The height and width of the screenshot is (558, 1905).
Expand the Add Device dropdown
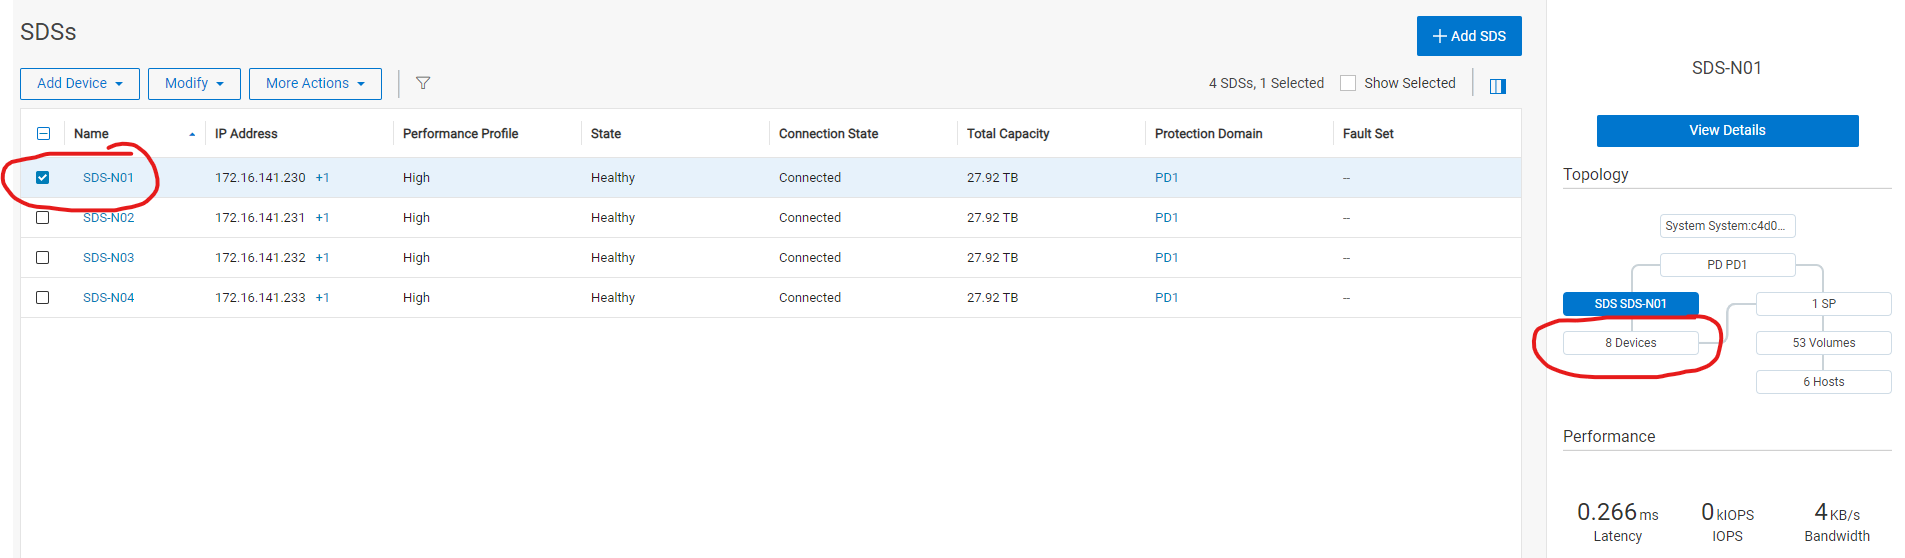[x=80, y=84]
